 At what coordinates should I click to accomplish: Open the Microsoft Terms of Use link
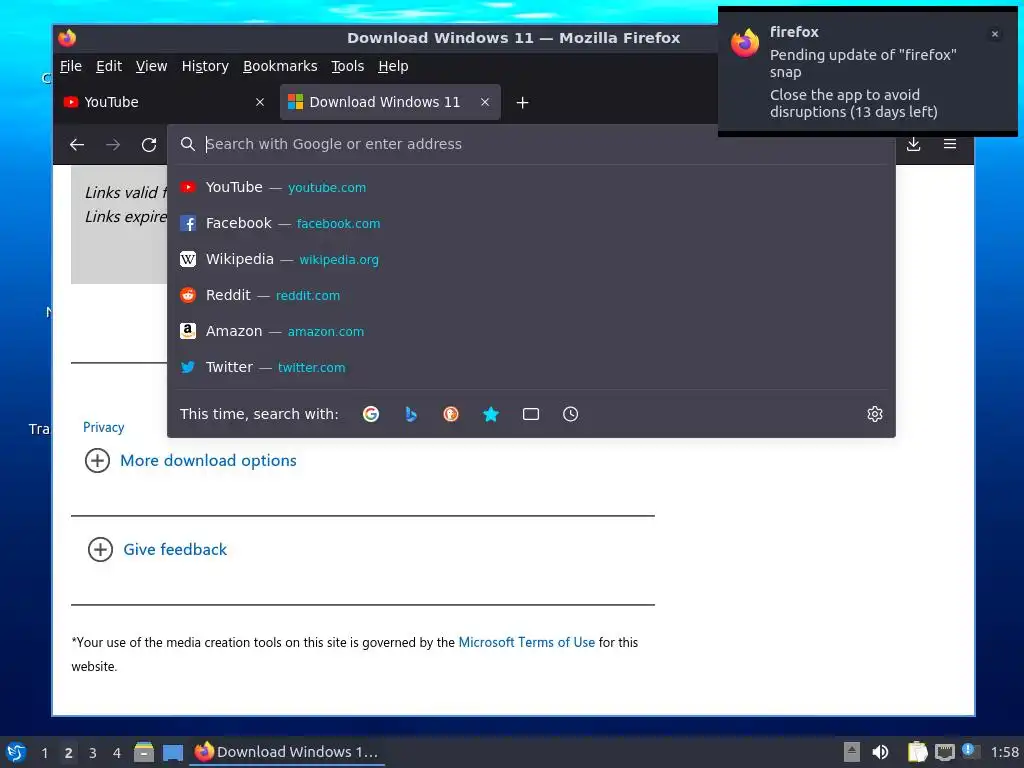(x=526, y=642)
